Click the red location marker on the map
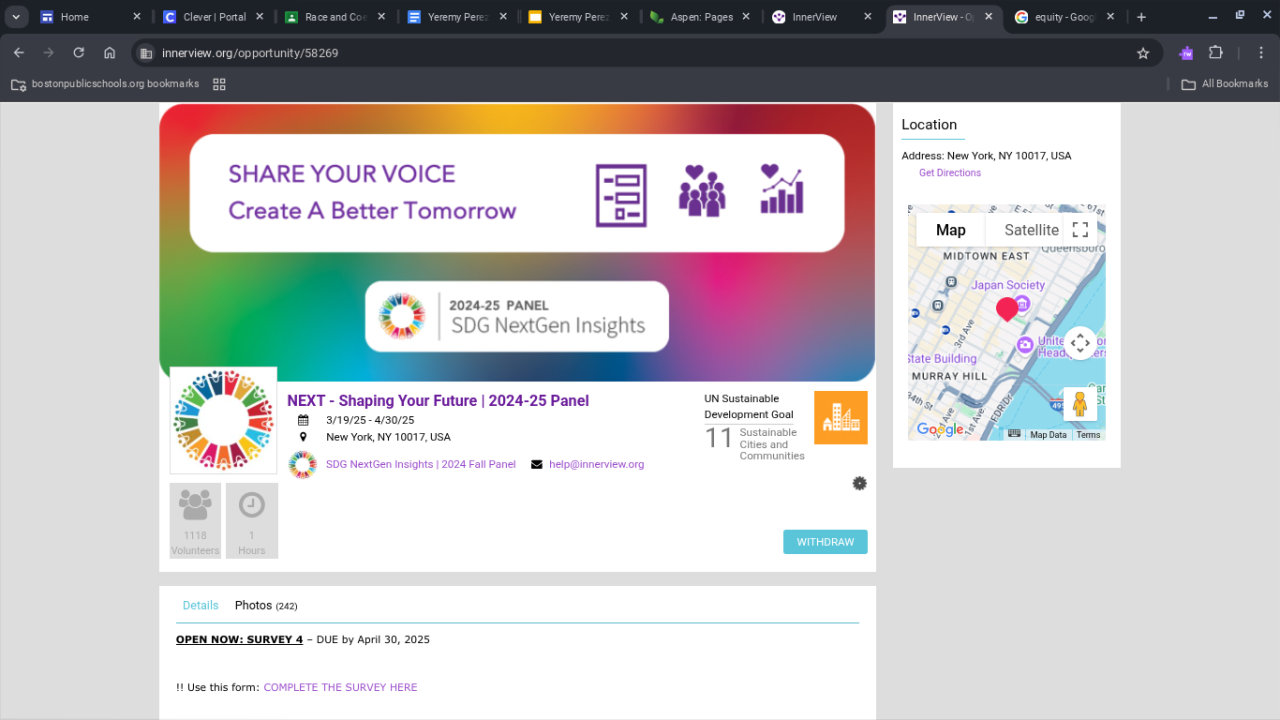Image resolution: width=1280 pixels, height=720 pixels. coord(1007,309)
